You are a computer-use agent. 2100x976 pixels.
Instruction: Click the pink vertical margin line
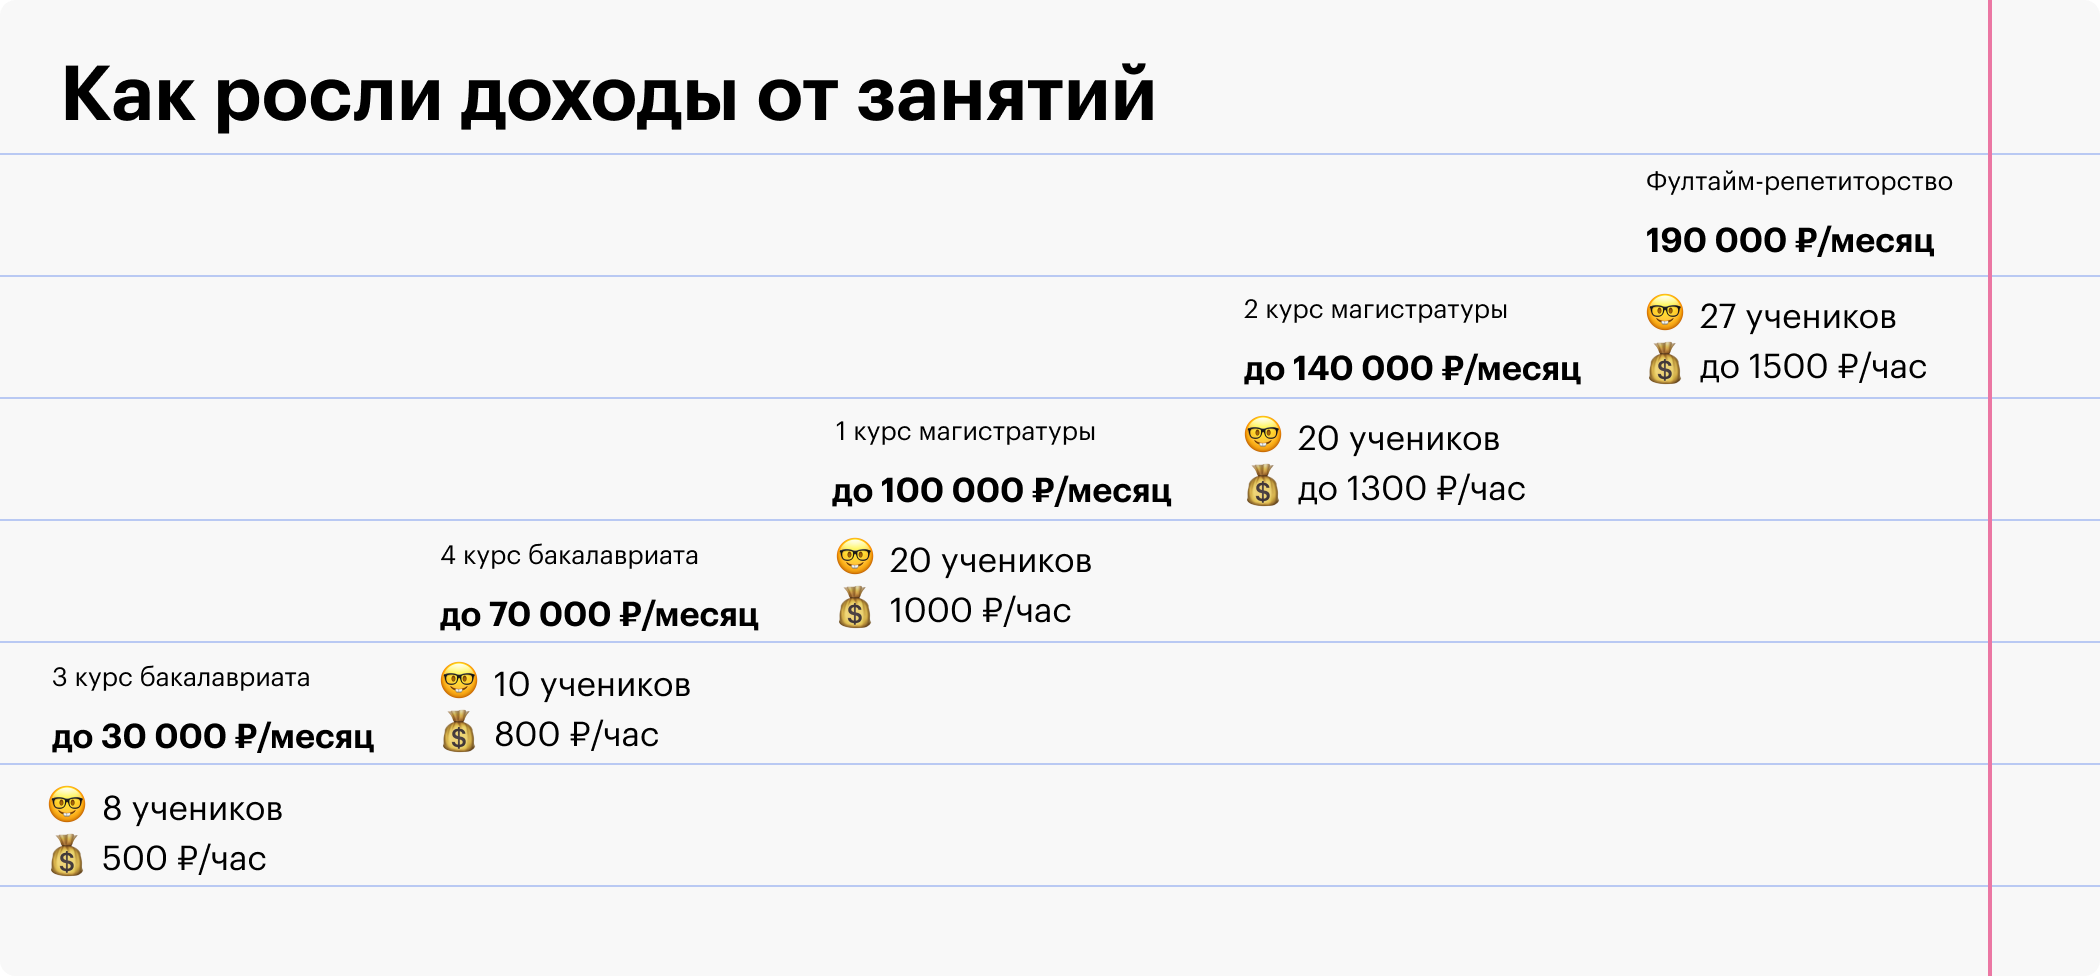[1990, 488]
